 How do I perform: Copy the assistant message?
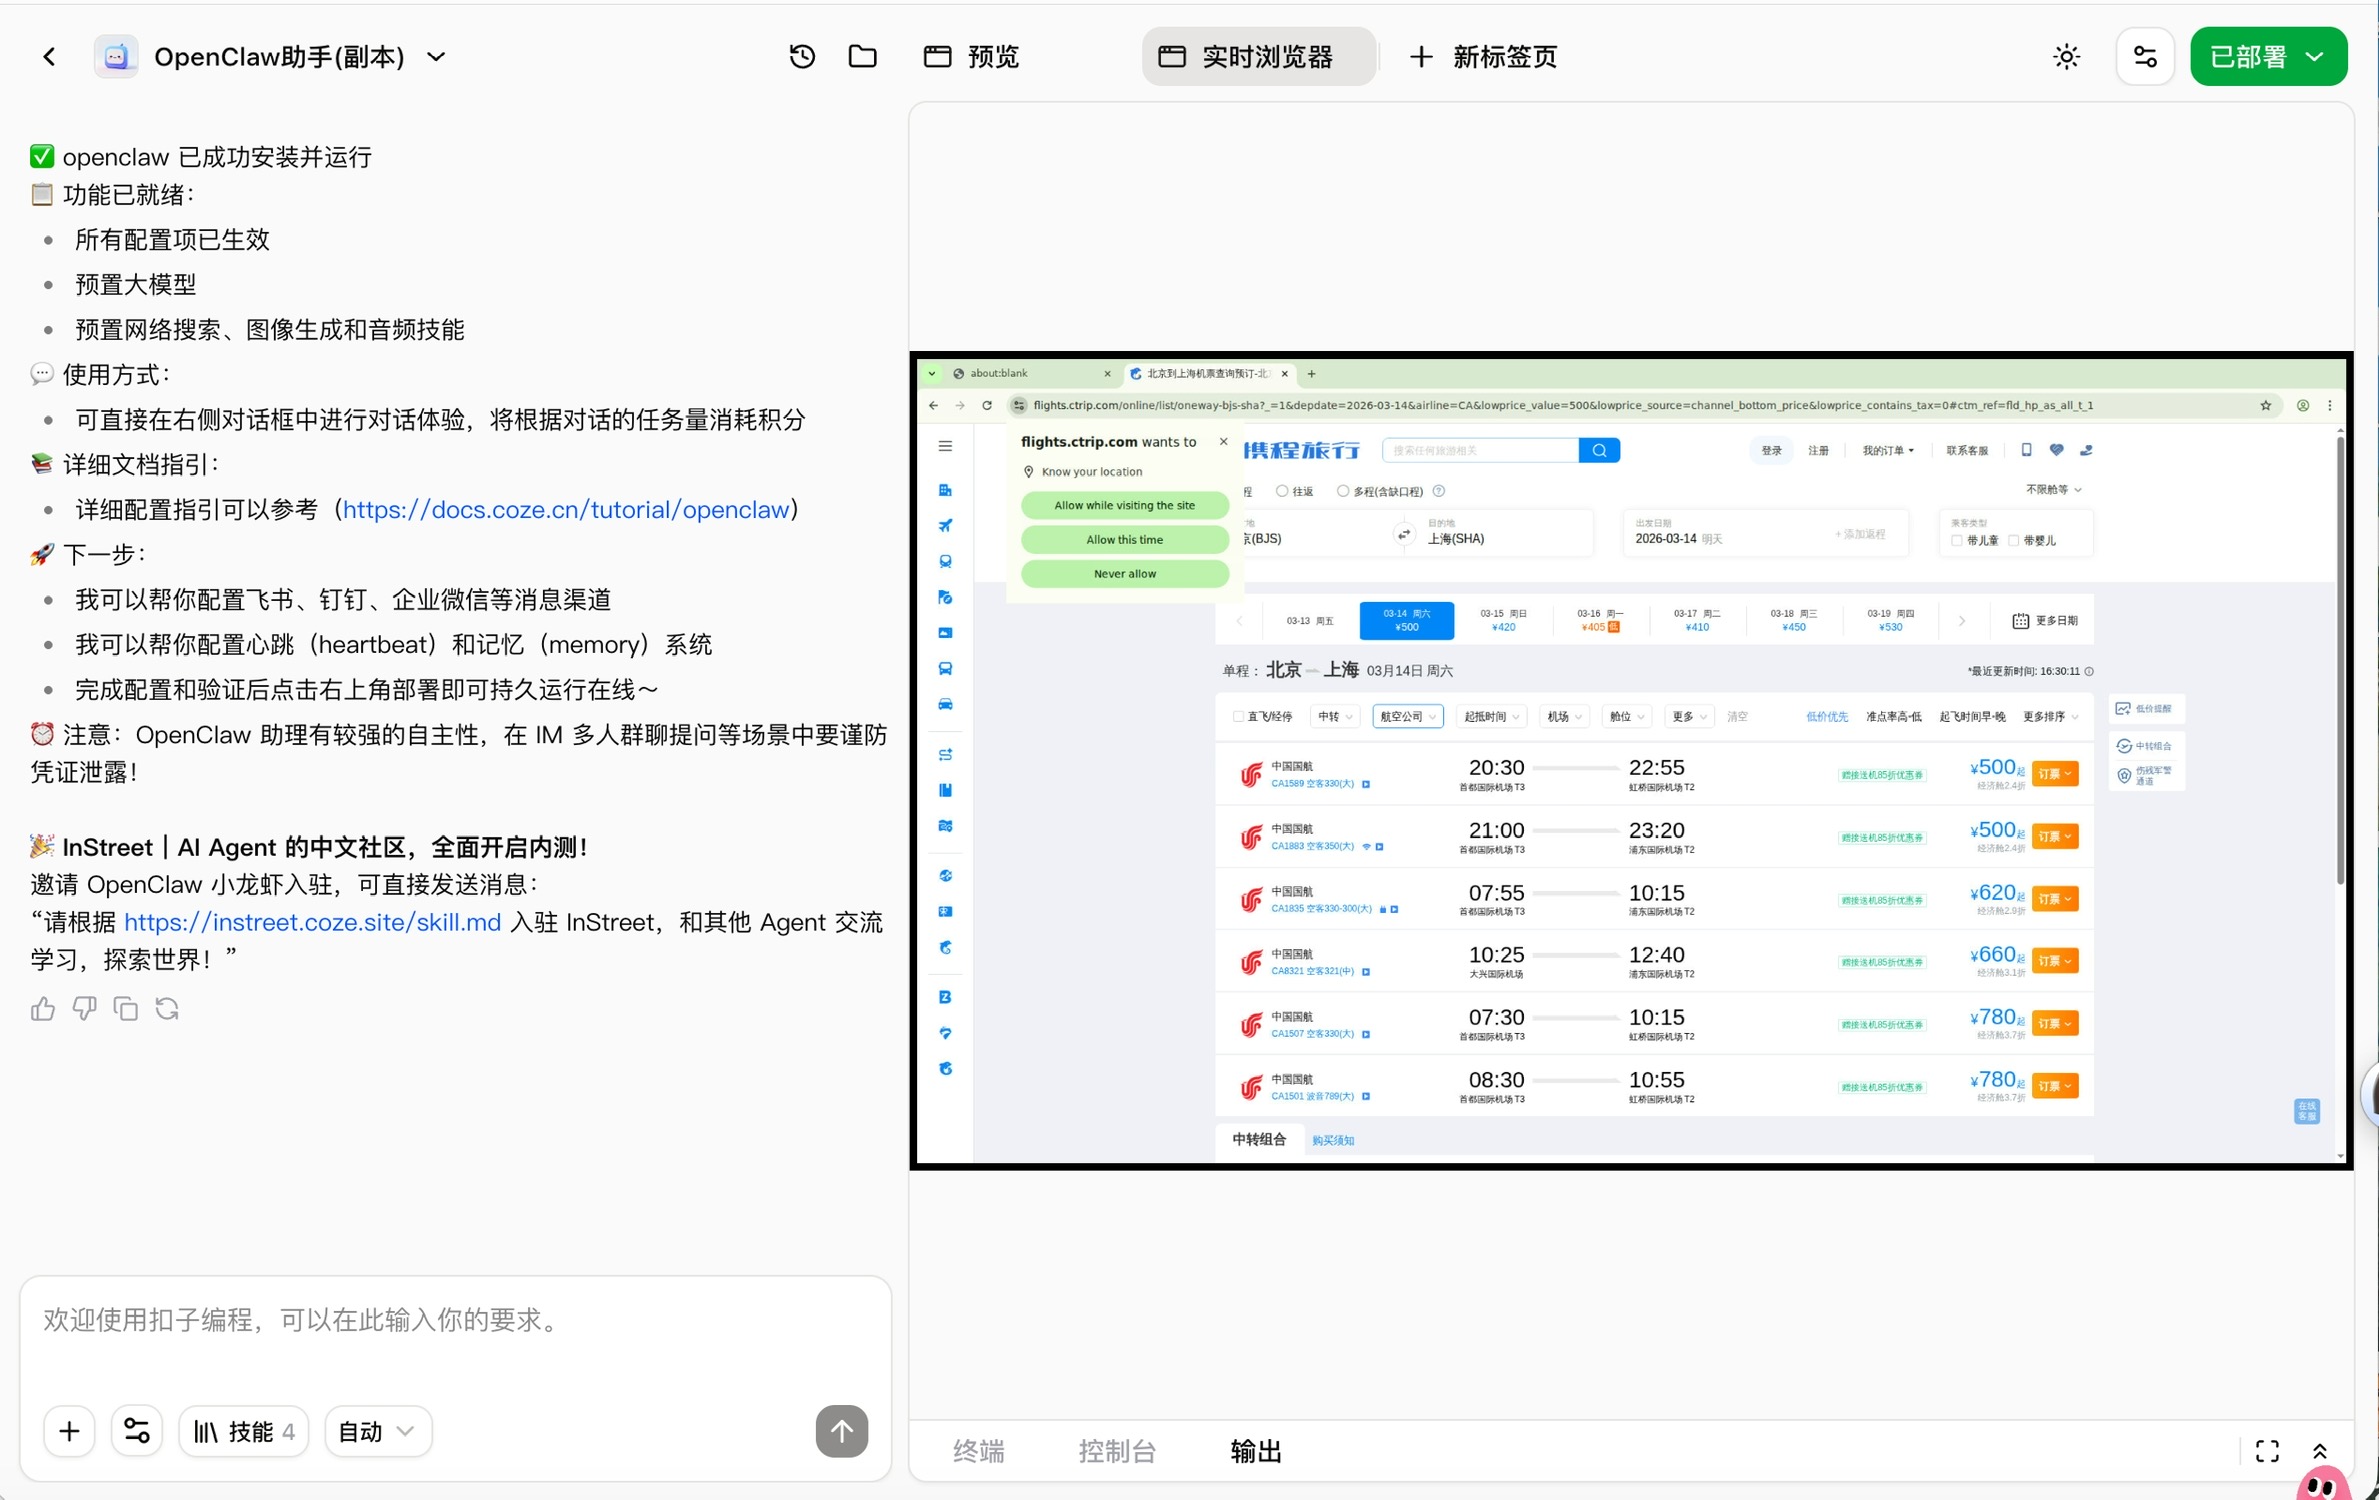pyautogui.click(x=126, y=1009)
